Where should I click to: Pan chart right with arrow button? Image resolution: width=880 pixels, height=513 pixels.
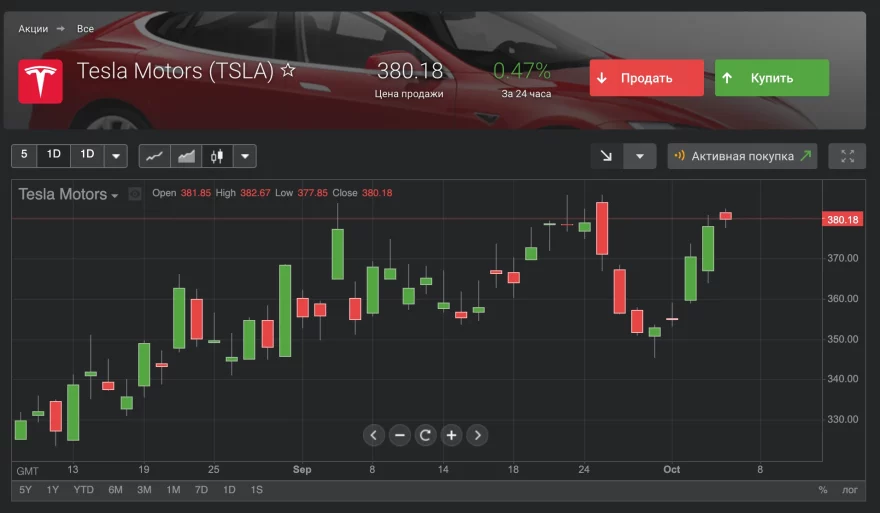pos(477,435)
